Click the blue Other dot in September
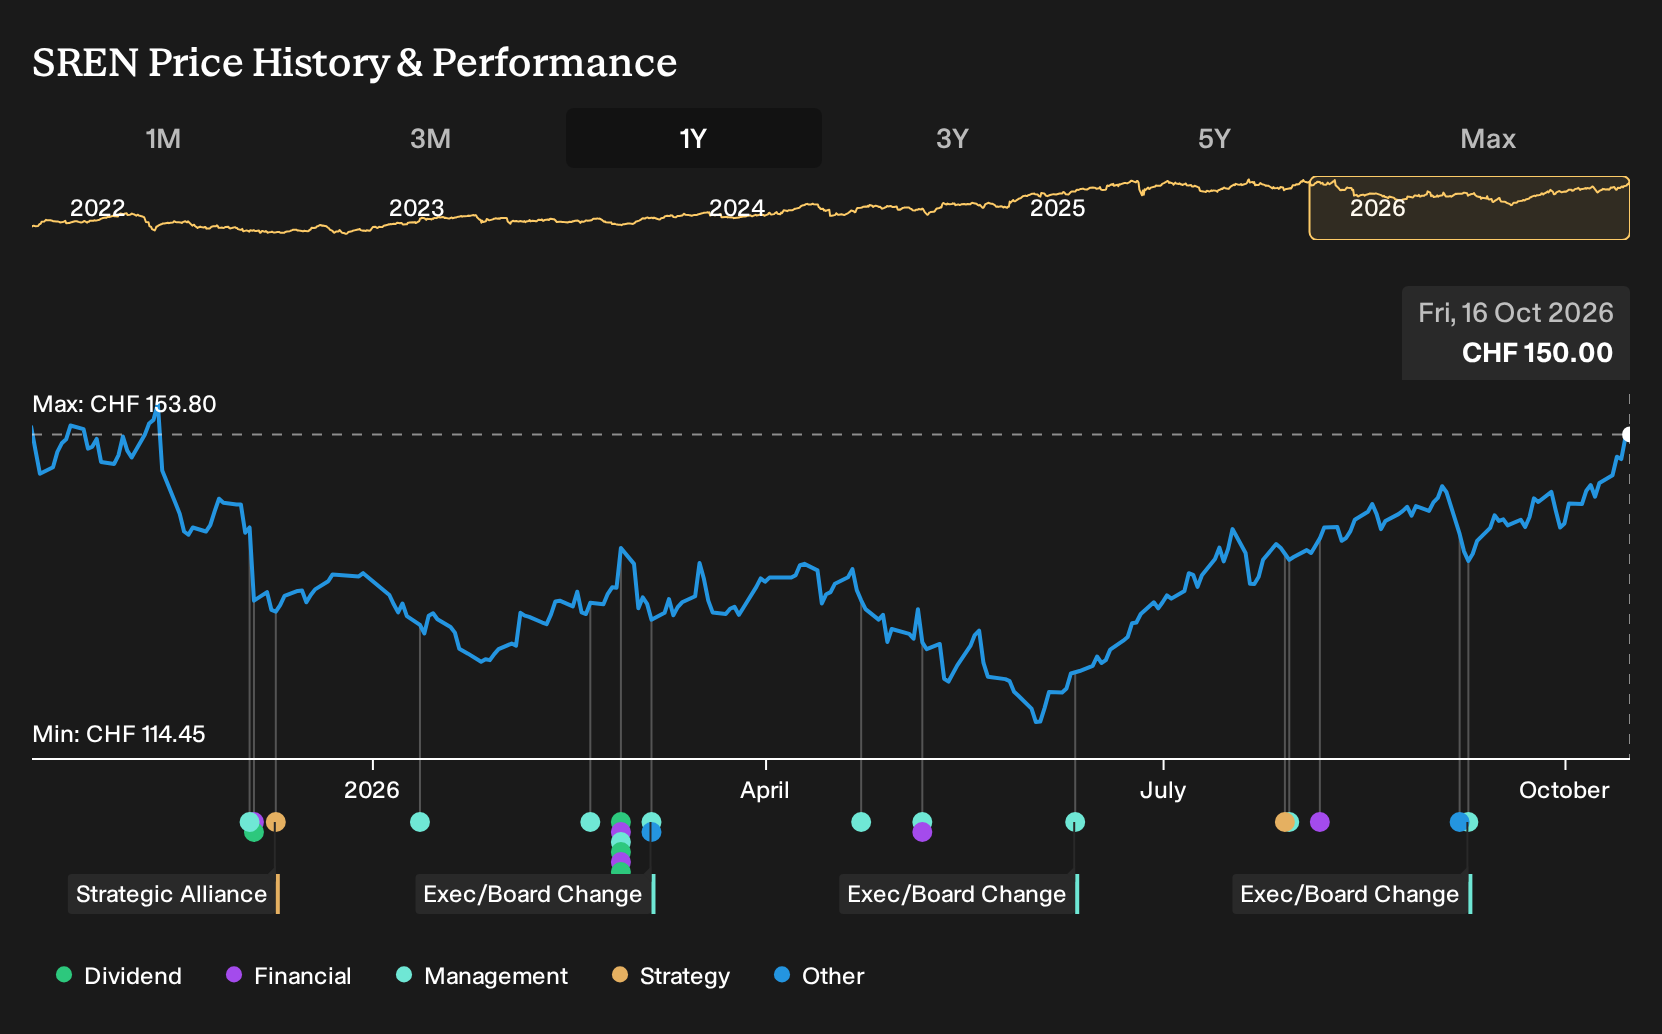 1459,822
